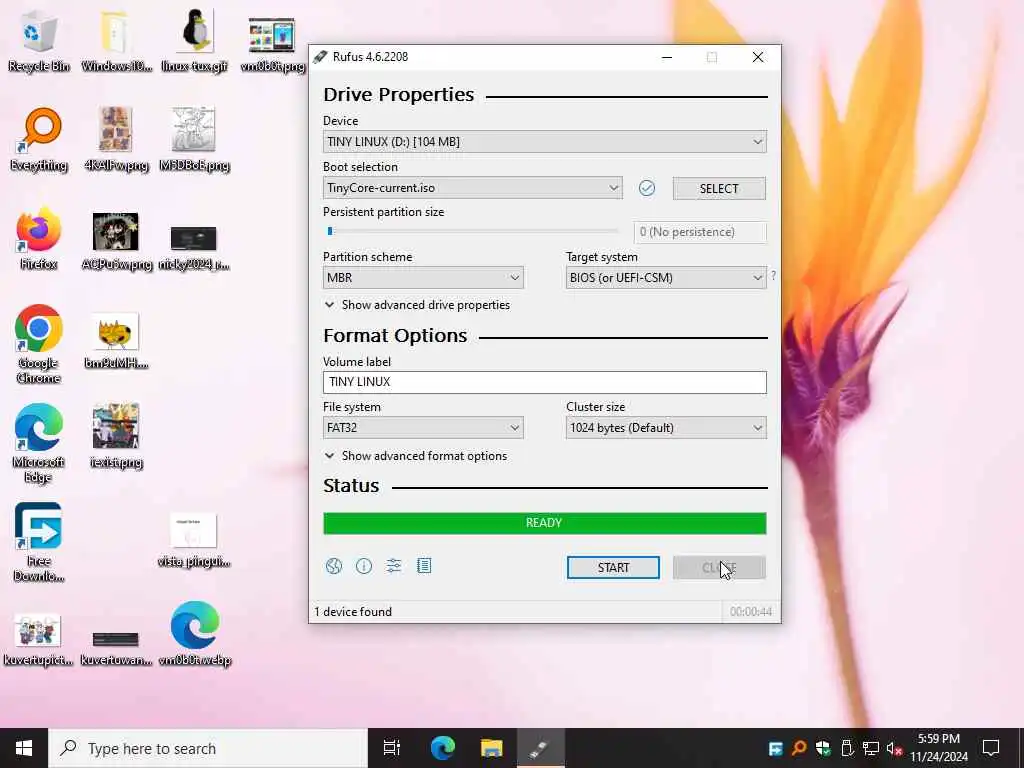Screen dimensions: 1024x768
Task: Click the ISO checksum checkmark icon
Action: 647,188
